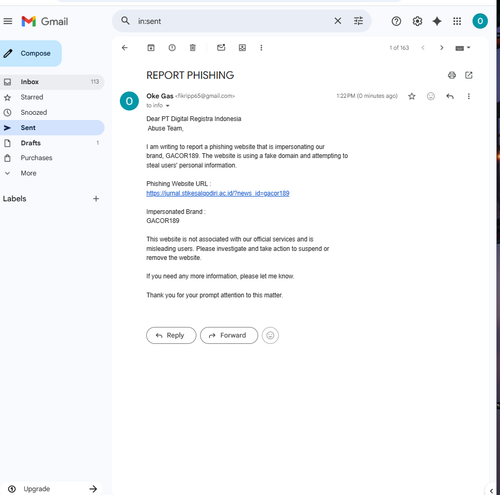Click the Upgrade option
Image resolution: width=500 pixels, height=495 pixels.
(x=52, y=489)
